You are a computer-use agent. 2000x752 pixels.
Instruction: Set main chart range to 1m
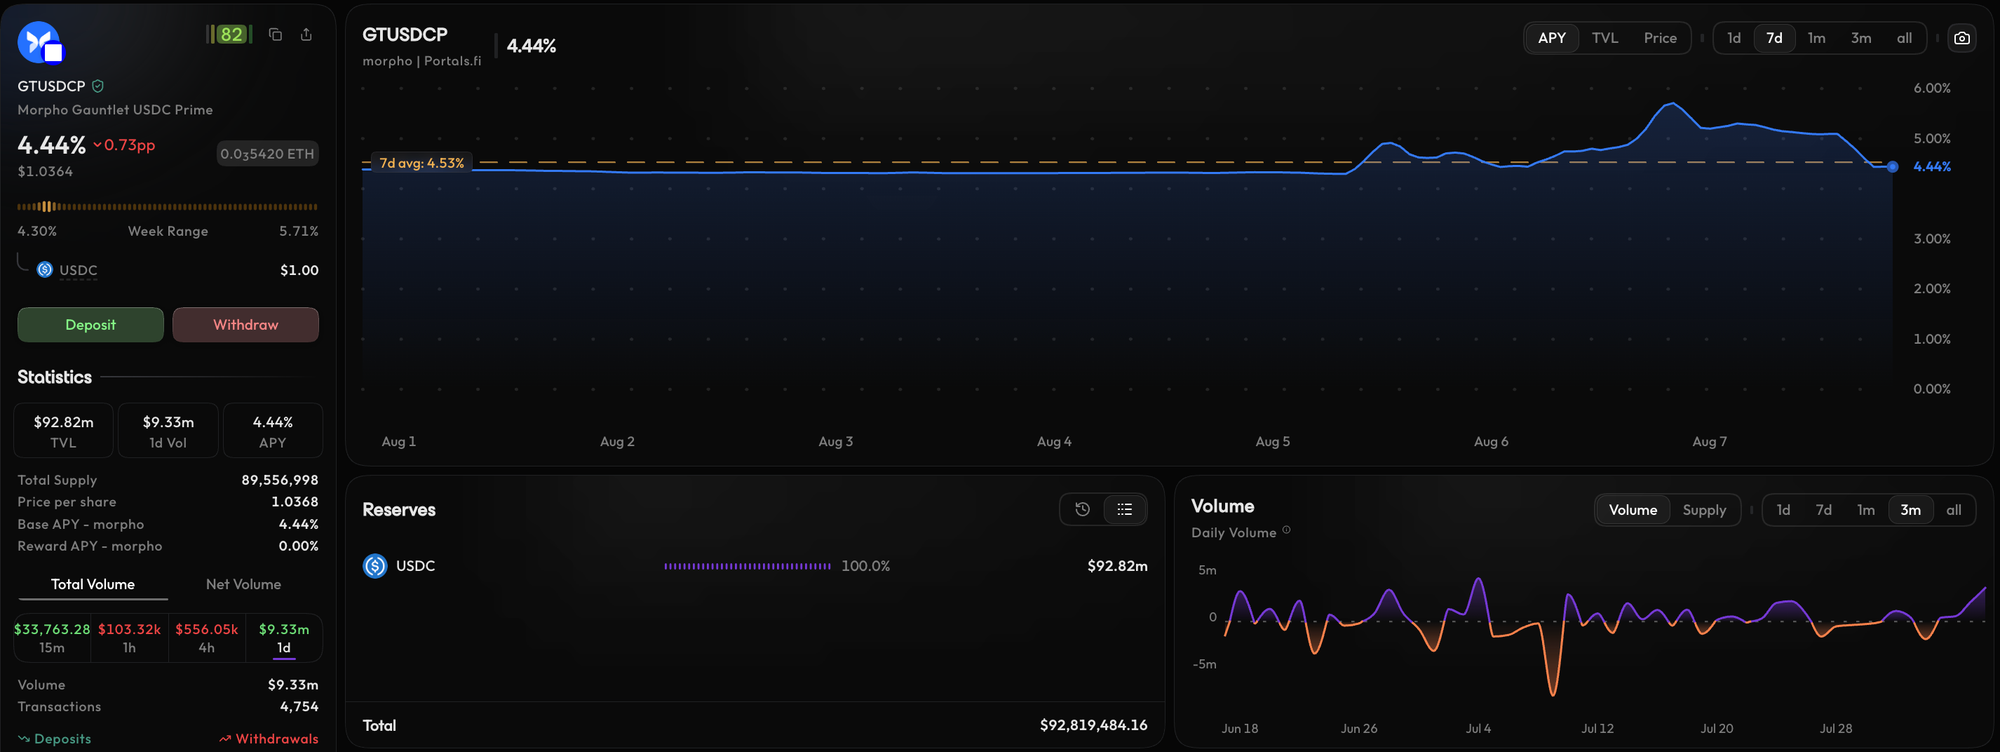coord(1816,38)
